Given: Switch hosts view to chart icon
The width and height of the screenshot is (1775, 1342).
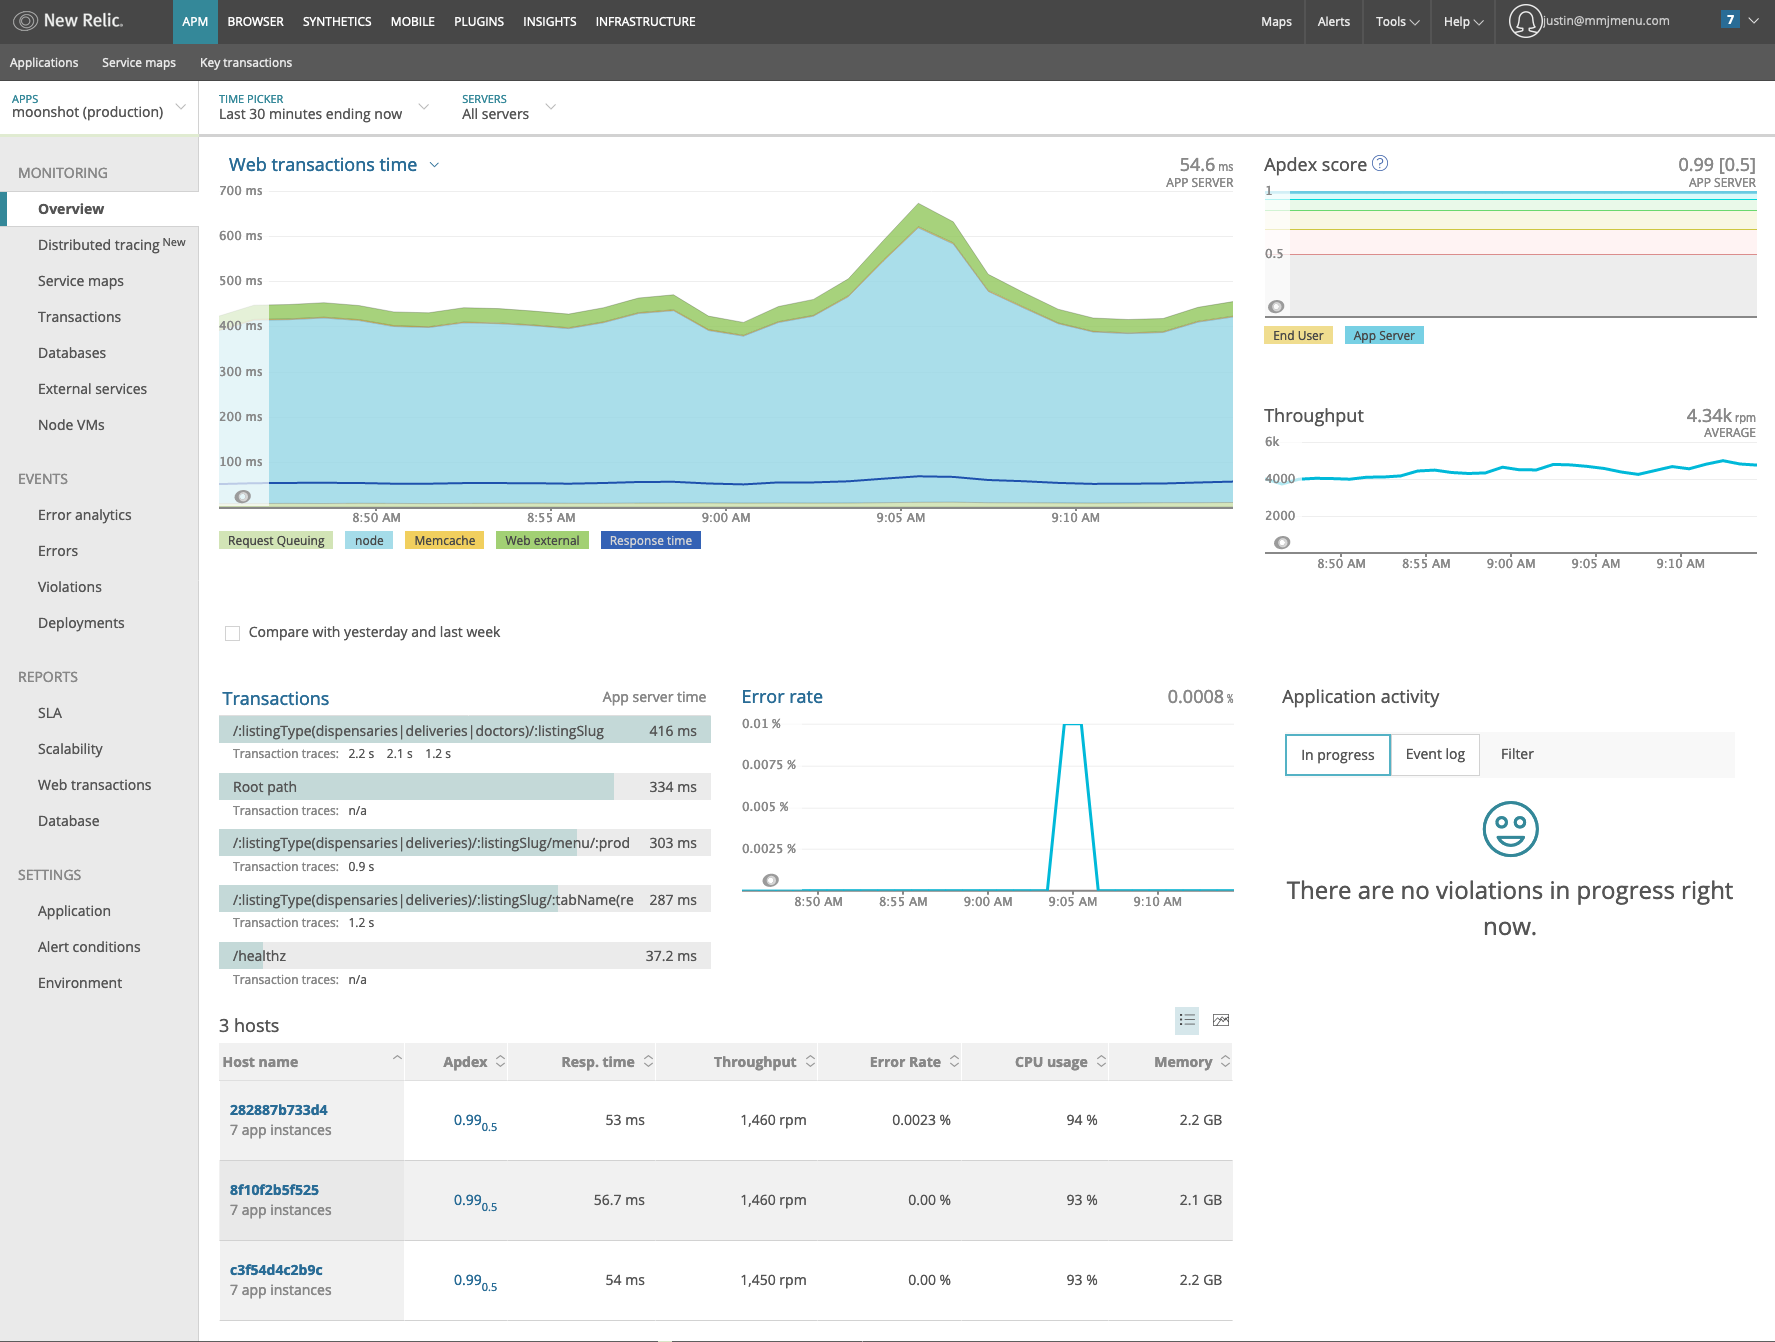Looking at the screenshot, I should [1221, 1020].
